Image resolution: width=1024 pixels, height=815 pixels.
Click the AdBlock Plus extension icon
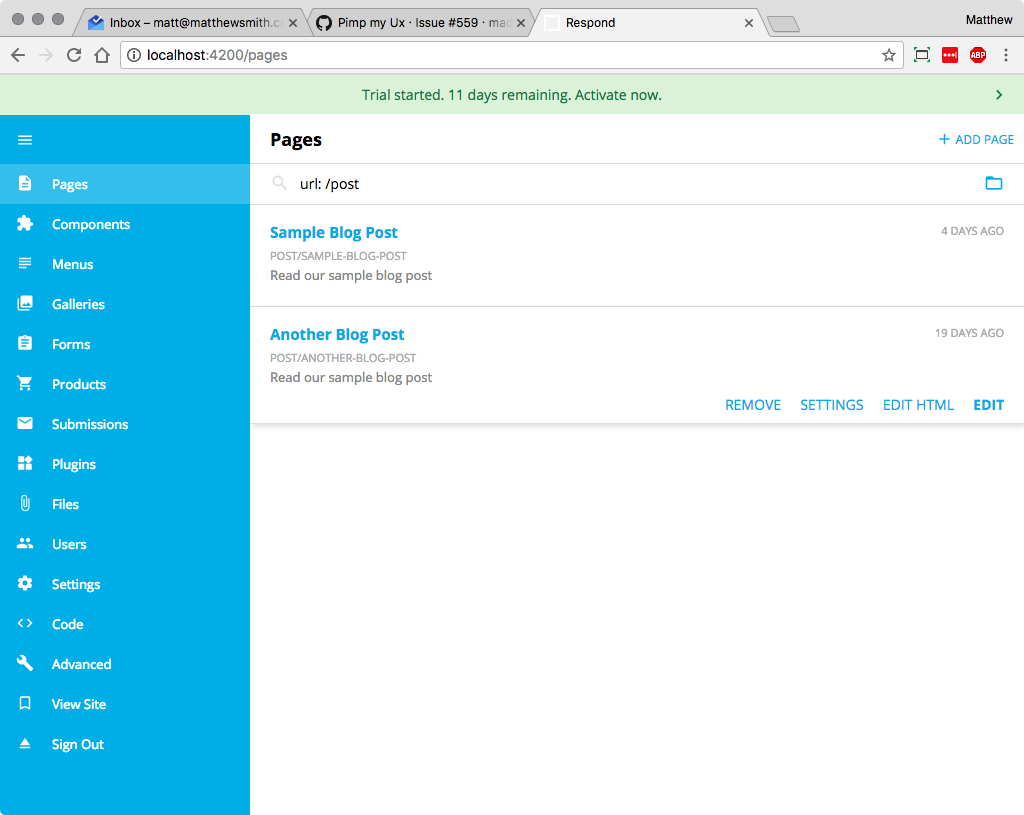(978, 56)
